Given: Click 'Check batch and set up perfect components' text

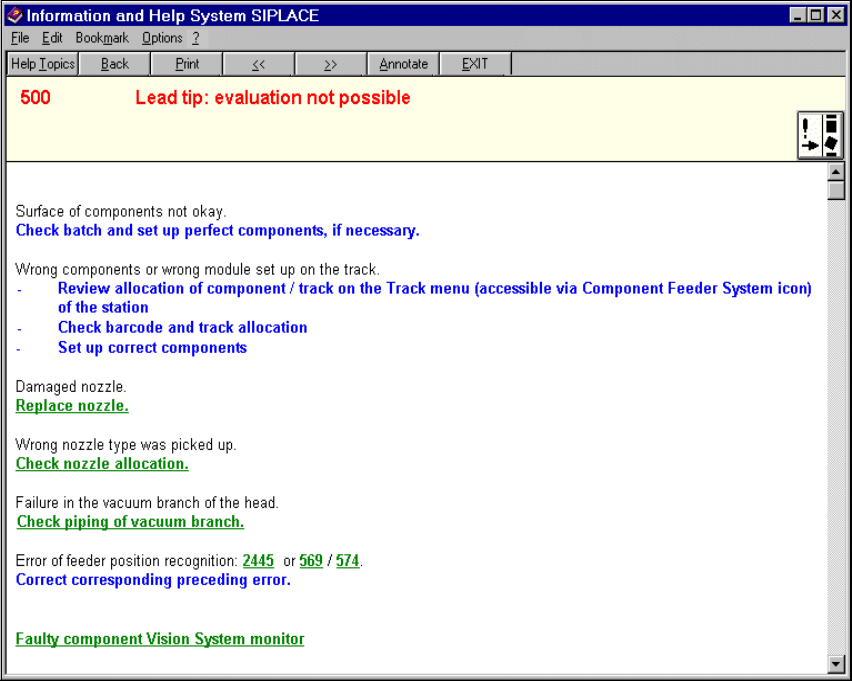Looking at the screenshot, I should pyautogui.click(x=217, y=230).
